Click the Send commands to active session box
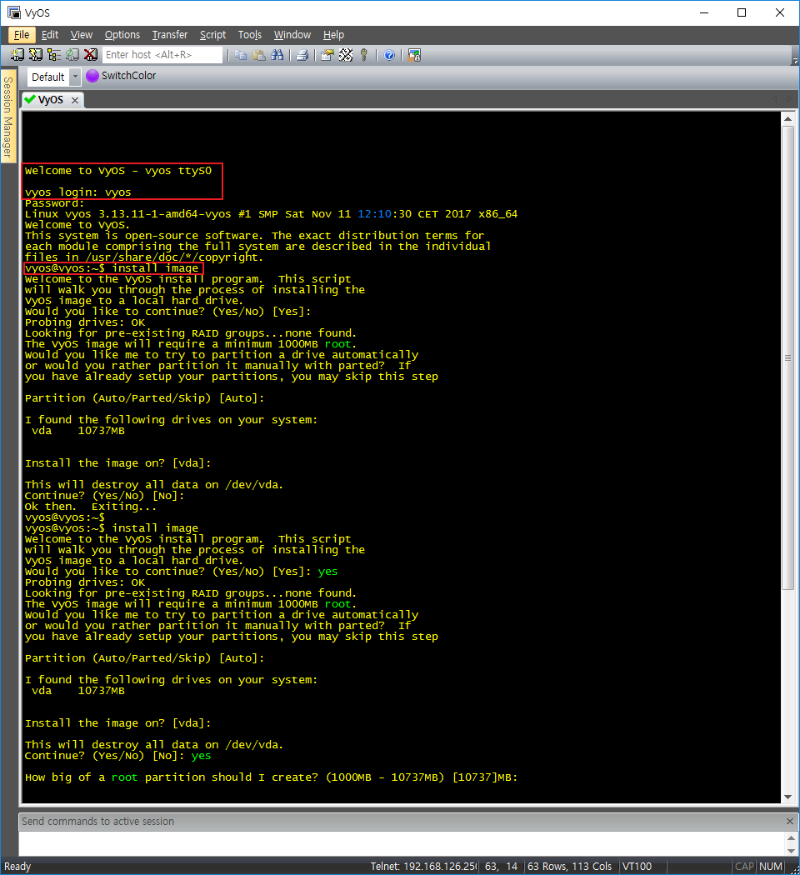Screen dimensions: 800x875 (x=392, y=821)
